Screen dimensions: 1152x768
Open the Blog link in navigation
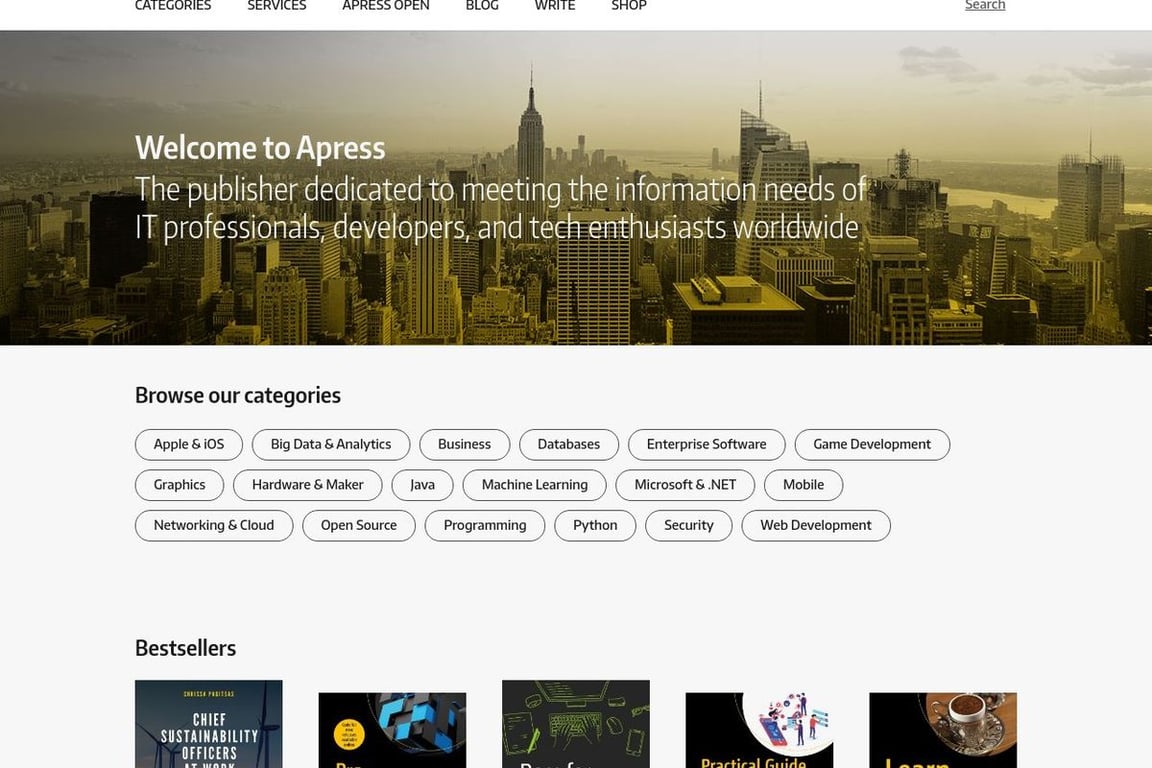[x=482, y=6]
